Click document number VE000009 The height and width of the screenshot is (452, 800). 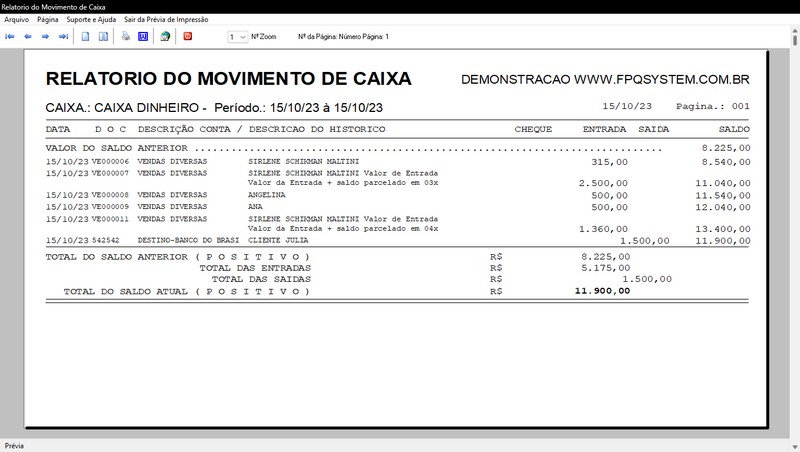[x=110, y=207]
